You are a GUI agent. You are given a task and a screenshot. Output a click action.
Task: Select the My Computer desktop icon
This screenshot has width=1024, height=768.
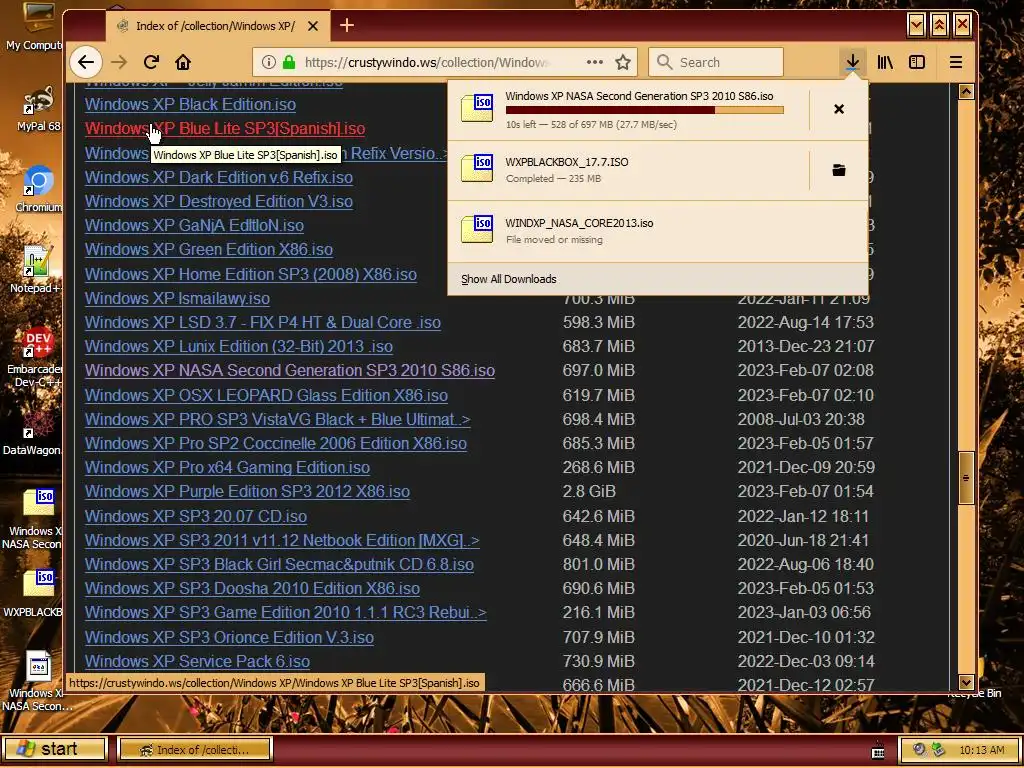click(x=36, y=29)
